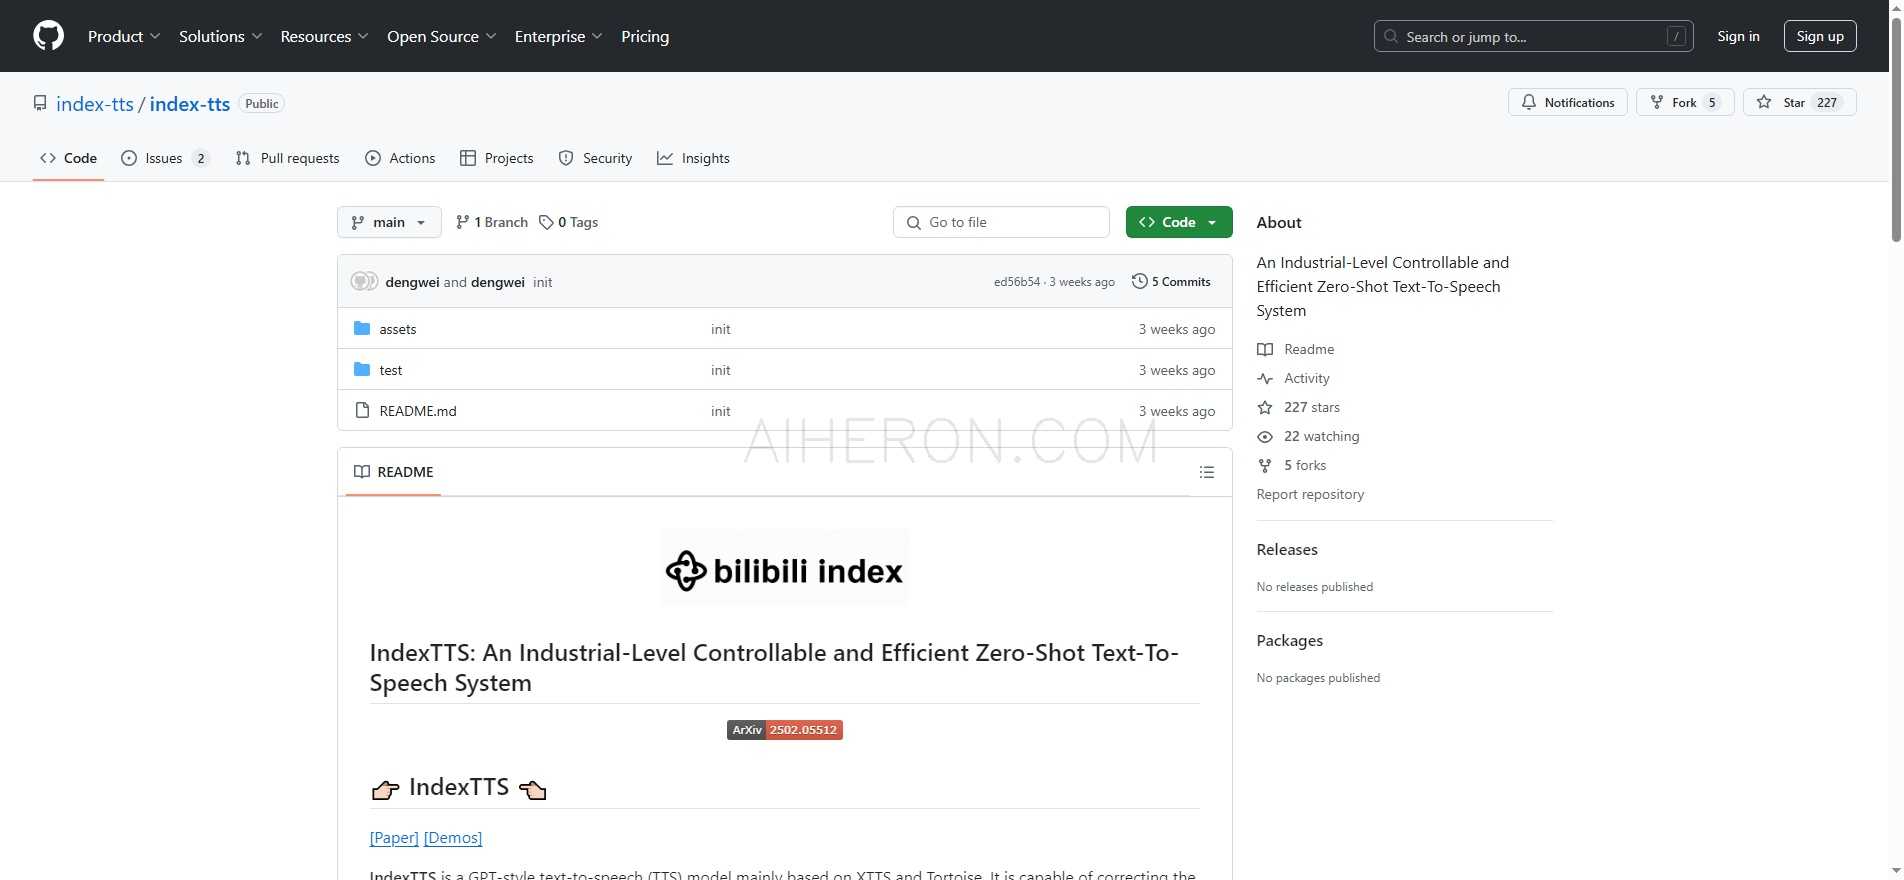View the 227 stars link
This screenshot has height=880, width=1904.
coord(1311,407)
